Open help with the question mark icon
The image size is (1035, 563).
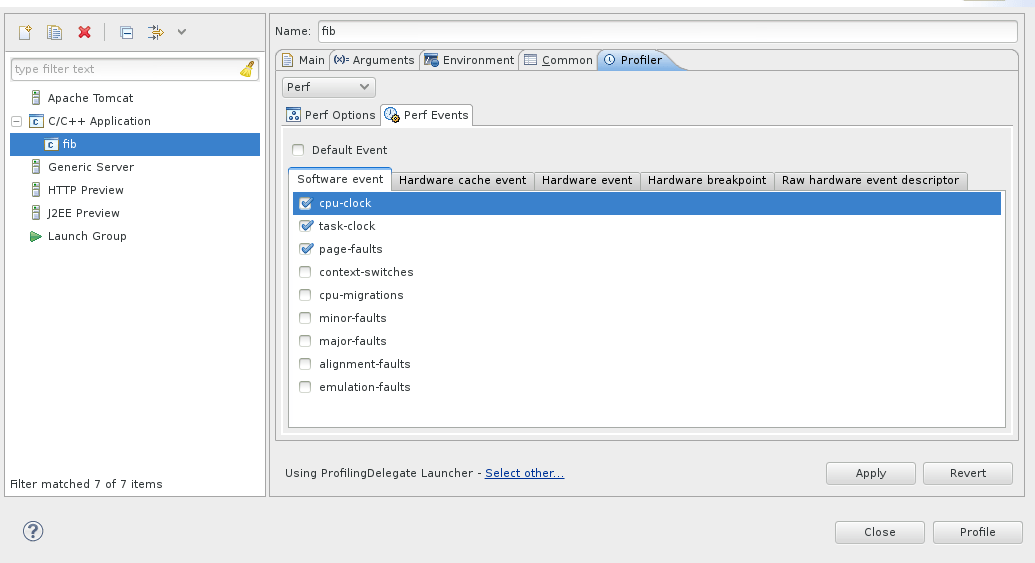[33, 531]
